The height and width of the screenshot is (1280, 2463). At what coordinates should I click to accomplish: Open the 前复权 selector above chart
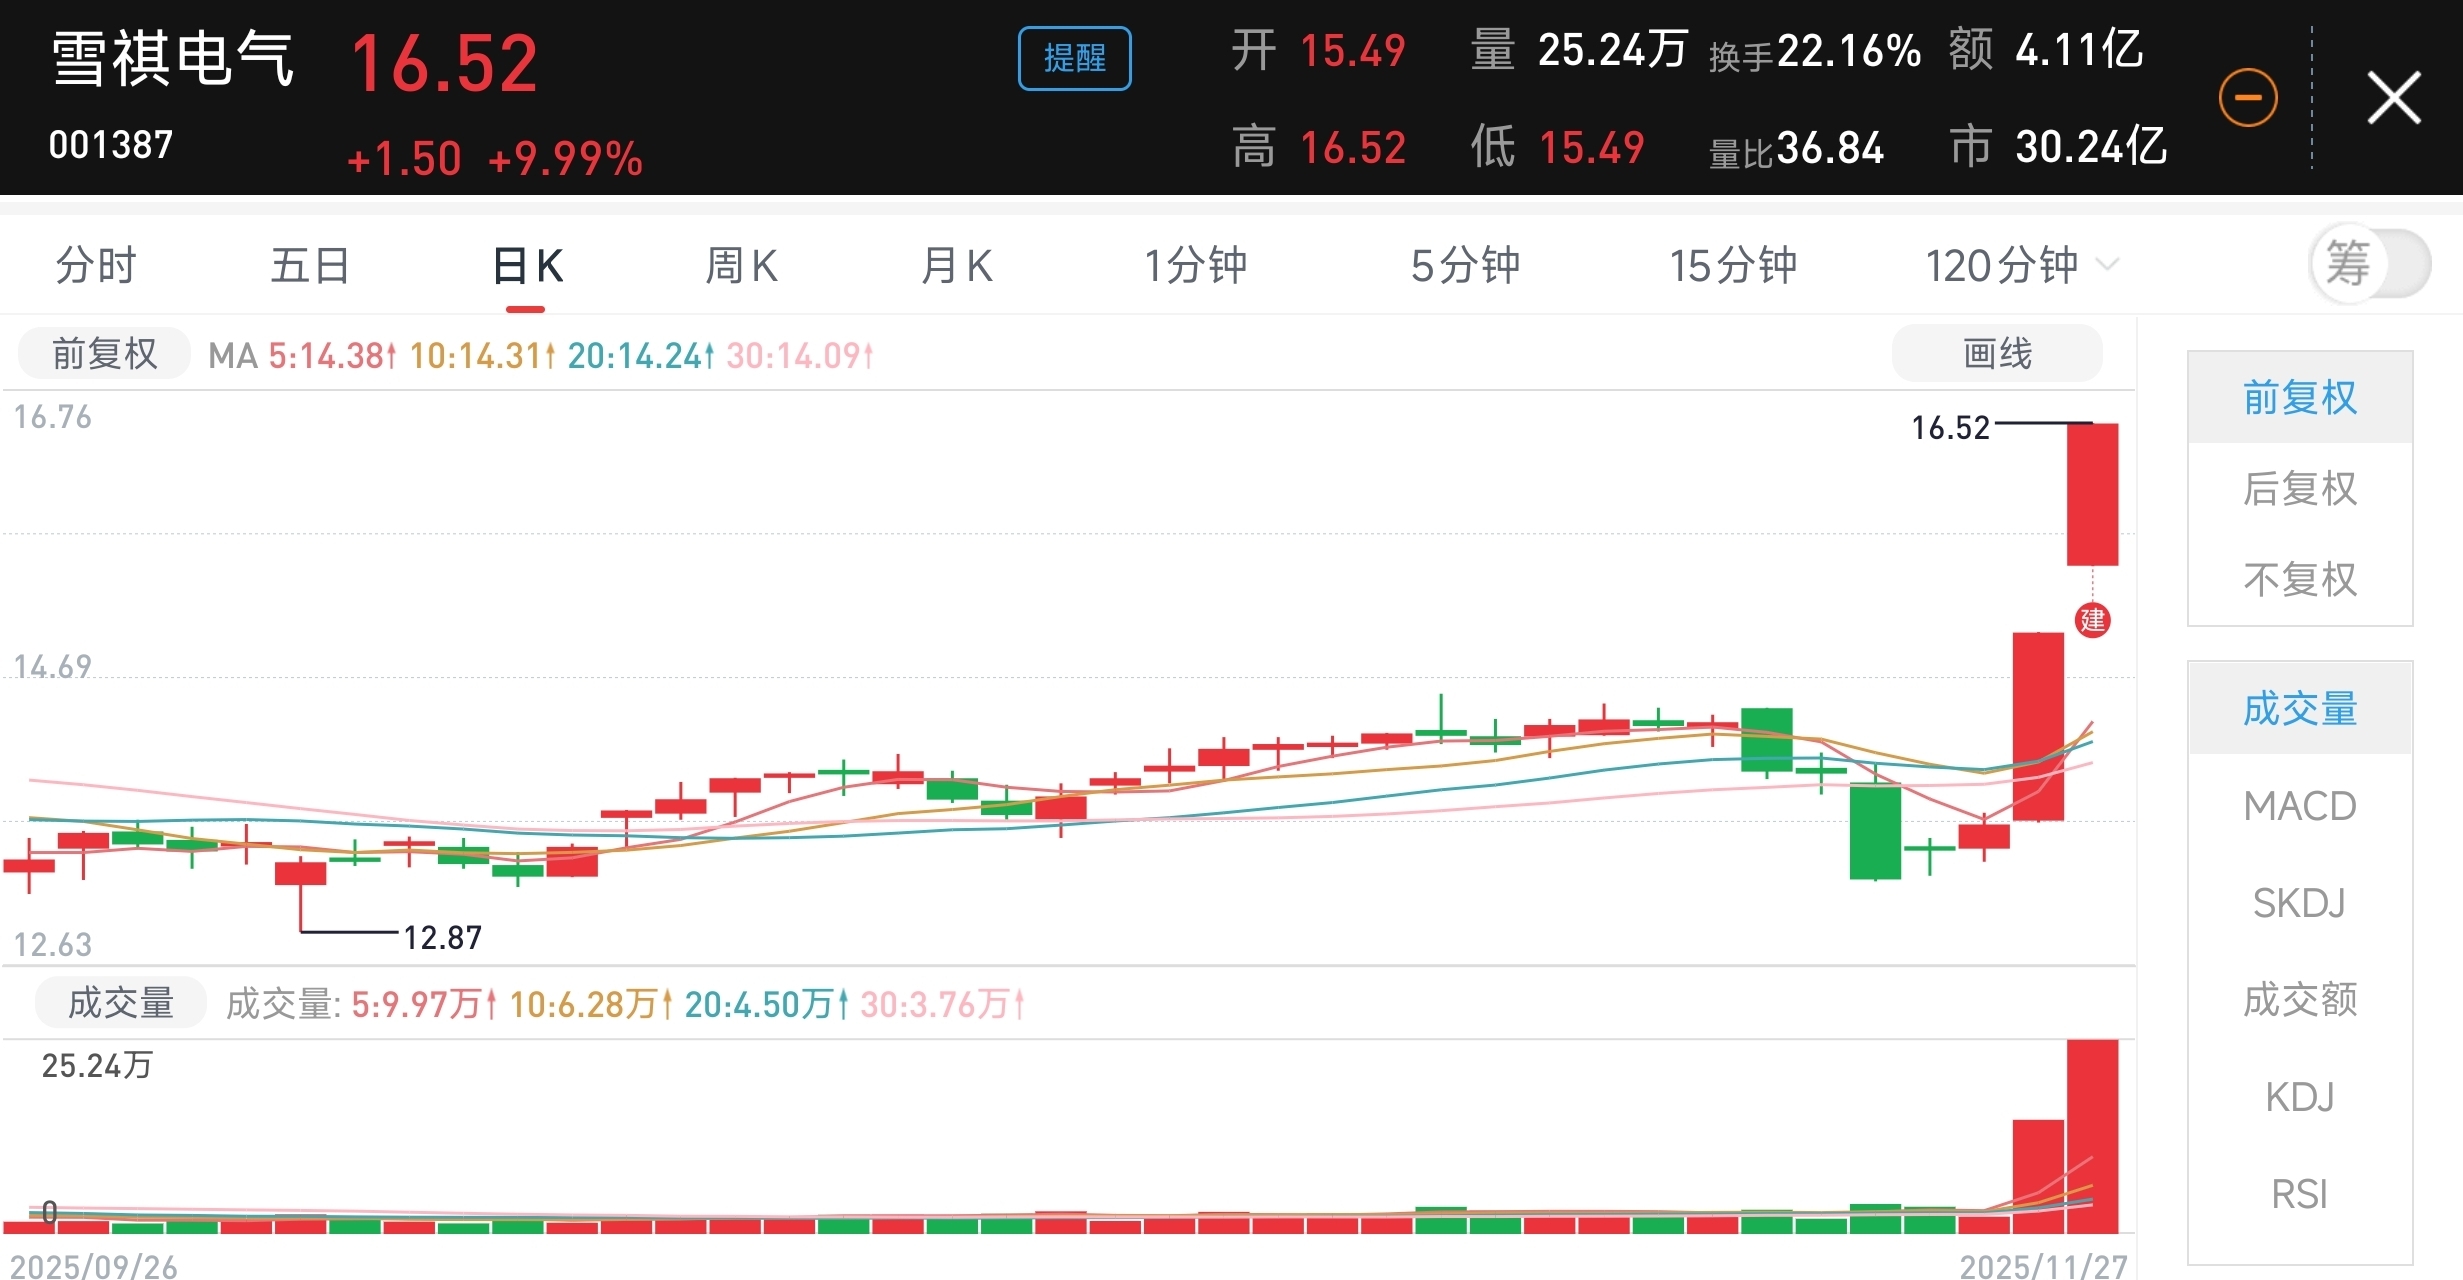click(104, 354)
